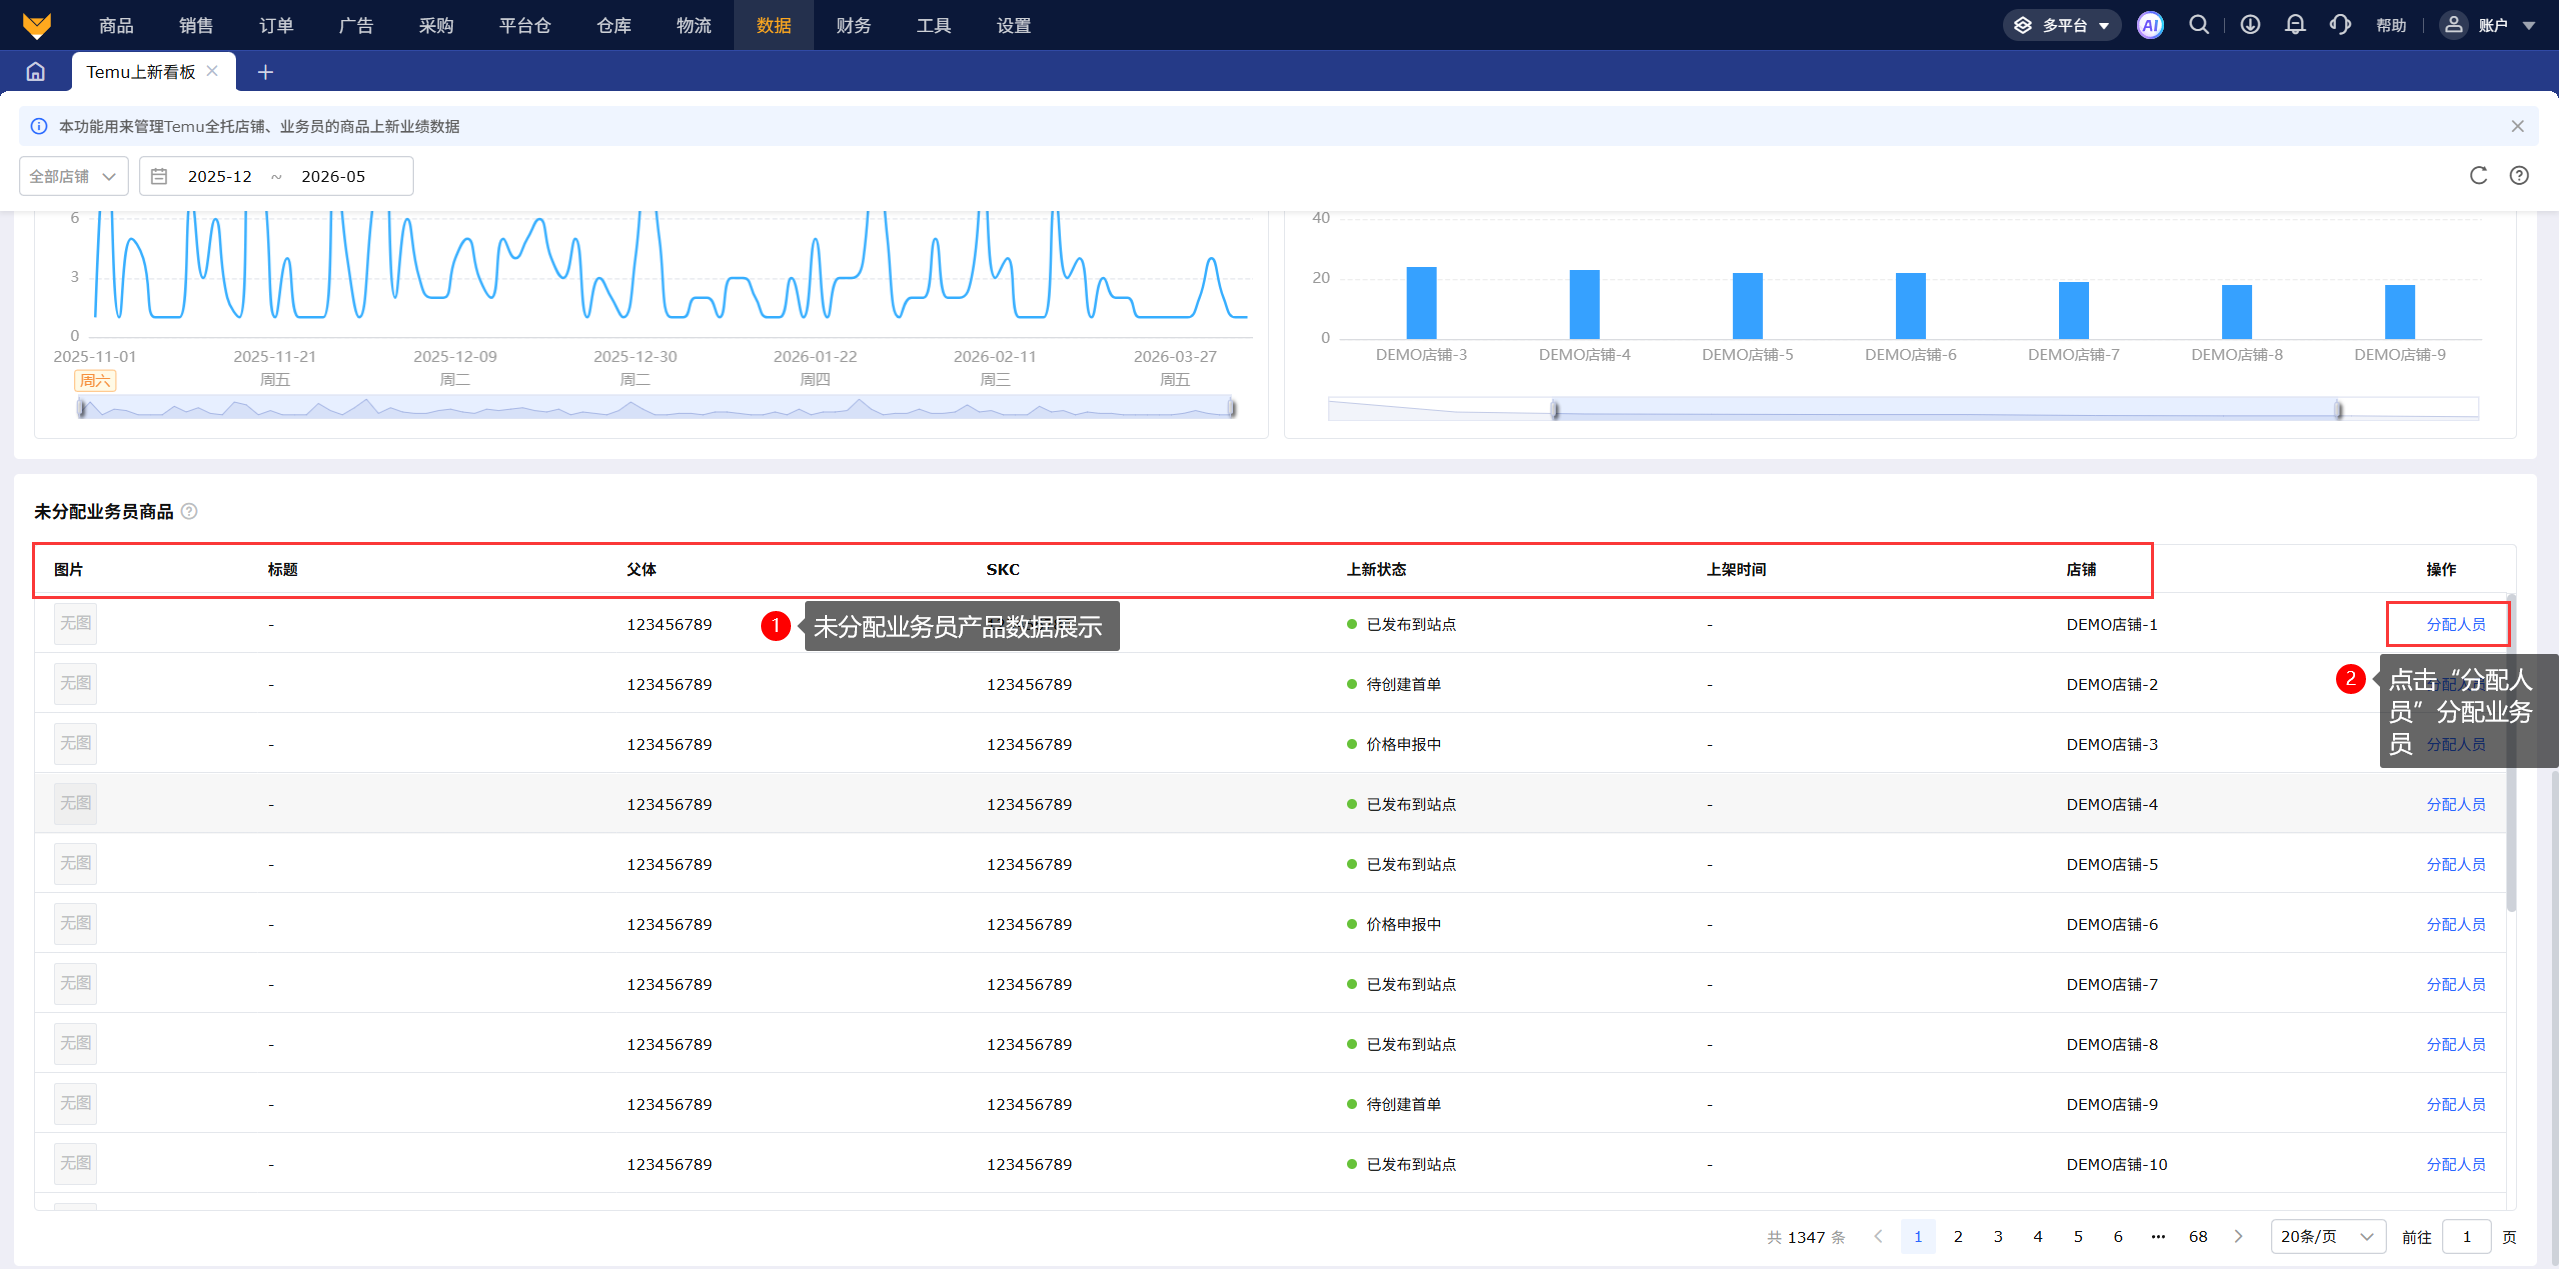
Task: Click the start month field 2025-12
Action: pyautogui.click(x=220, y=176)
